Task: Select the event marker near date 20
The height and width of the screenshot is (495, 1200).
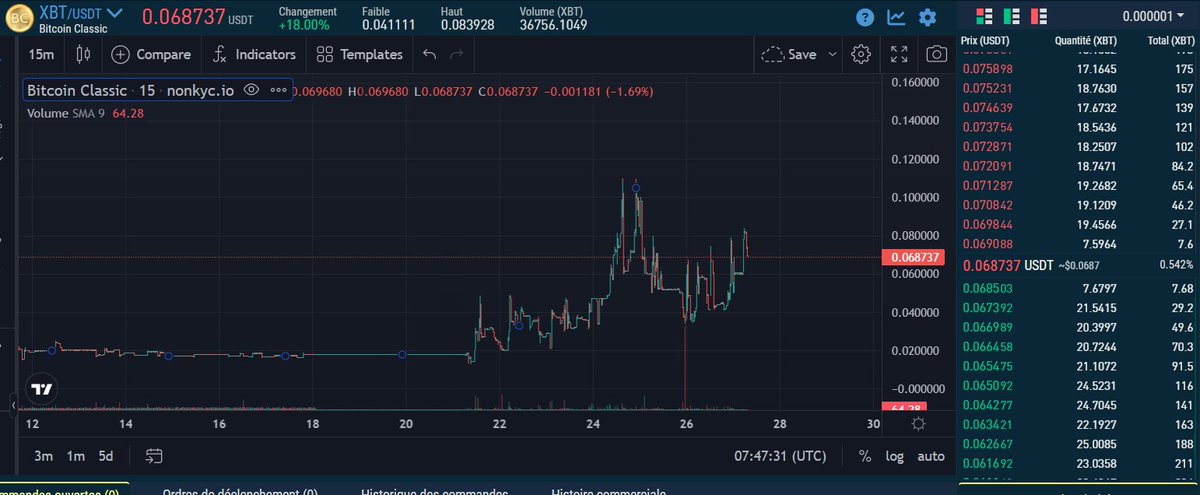Action: click(402, 354)
